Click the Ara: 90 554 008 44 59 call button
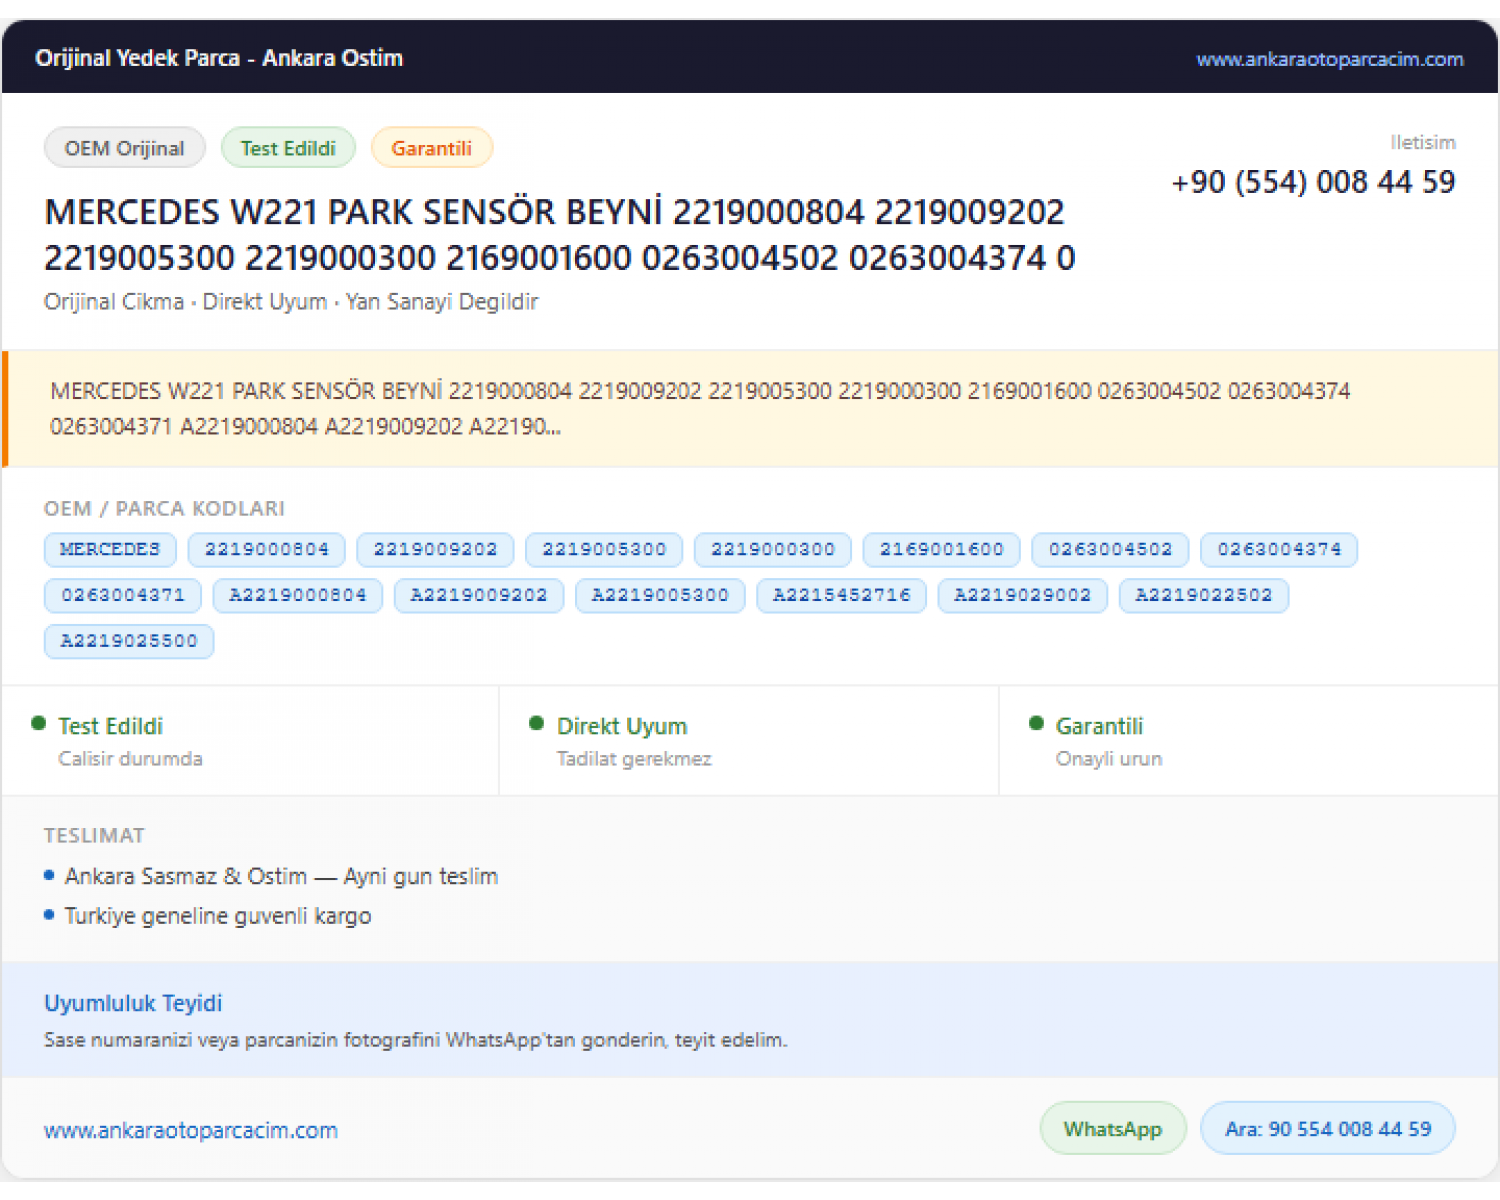The width and height of the screenshot is (1500, 1200). pyautogui.click(x=1328, y=1128)
